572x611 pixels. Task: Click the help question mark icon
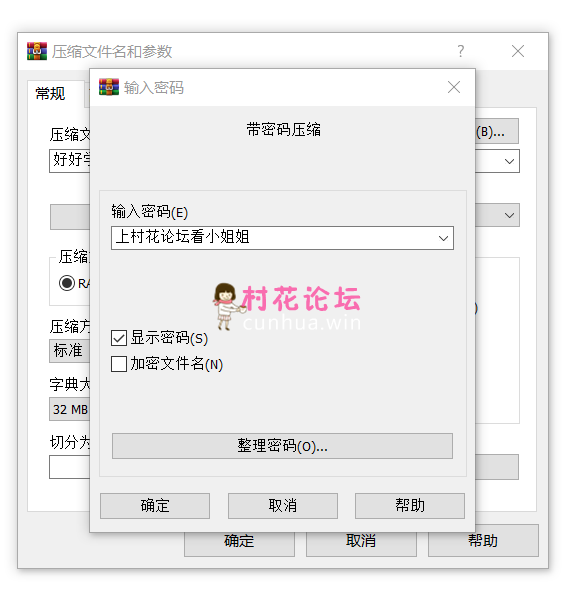(461, 51)
